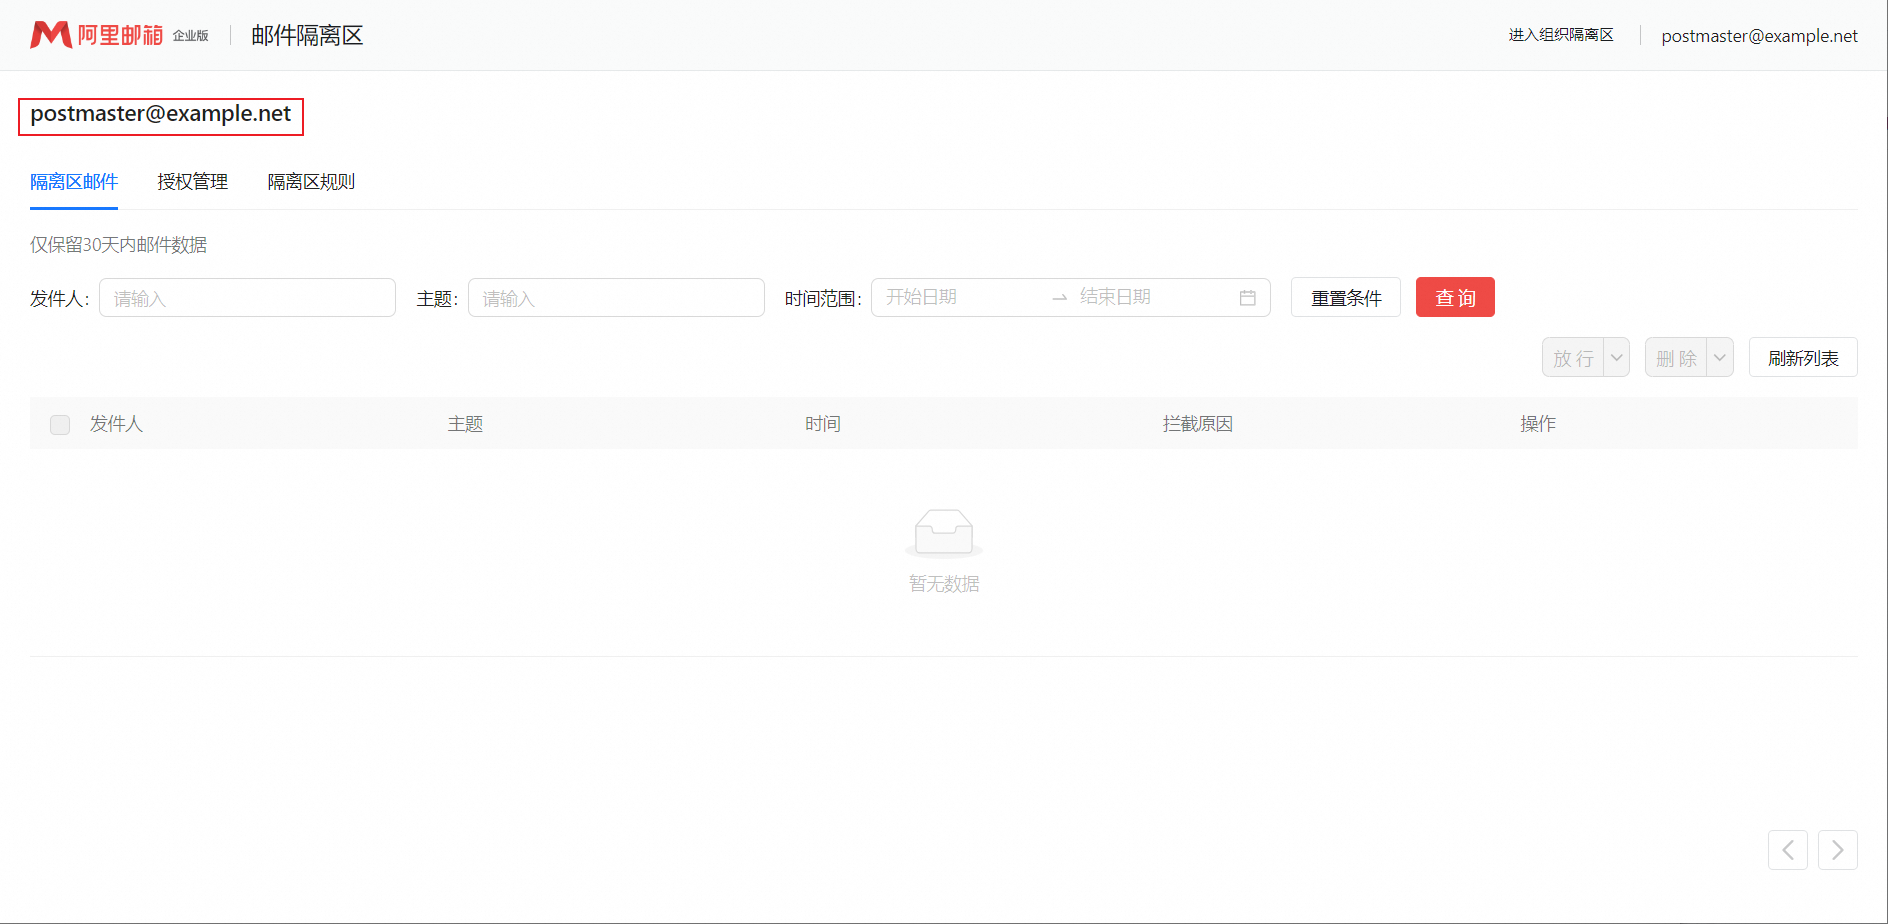Switch to the 授权管理 tab

click(192, 182)
